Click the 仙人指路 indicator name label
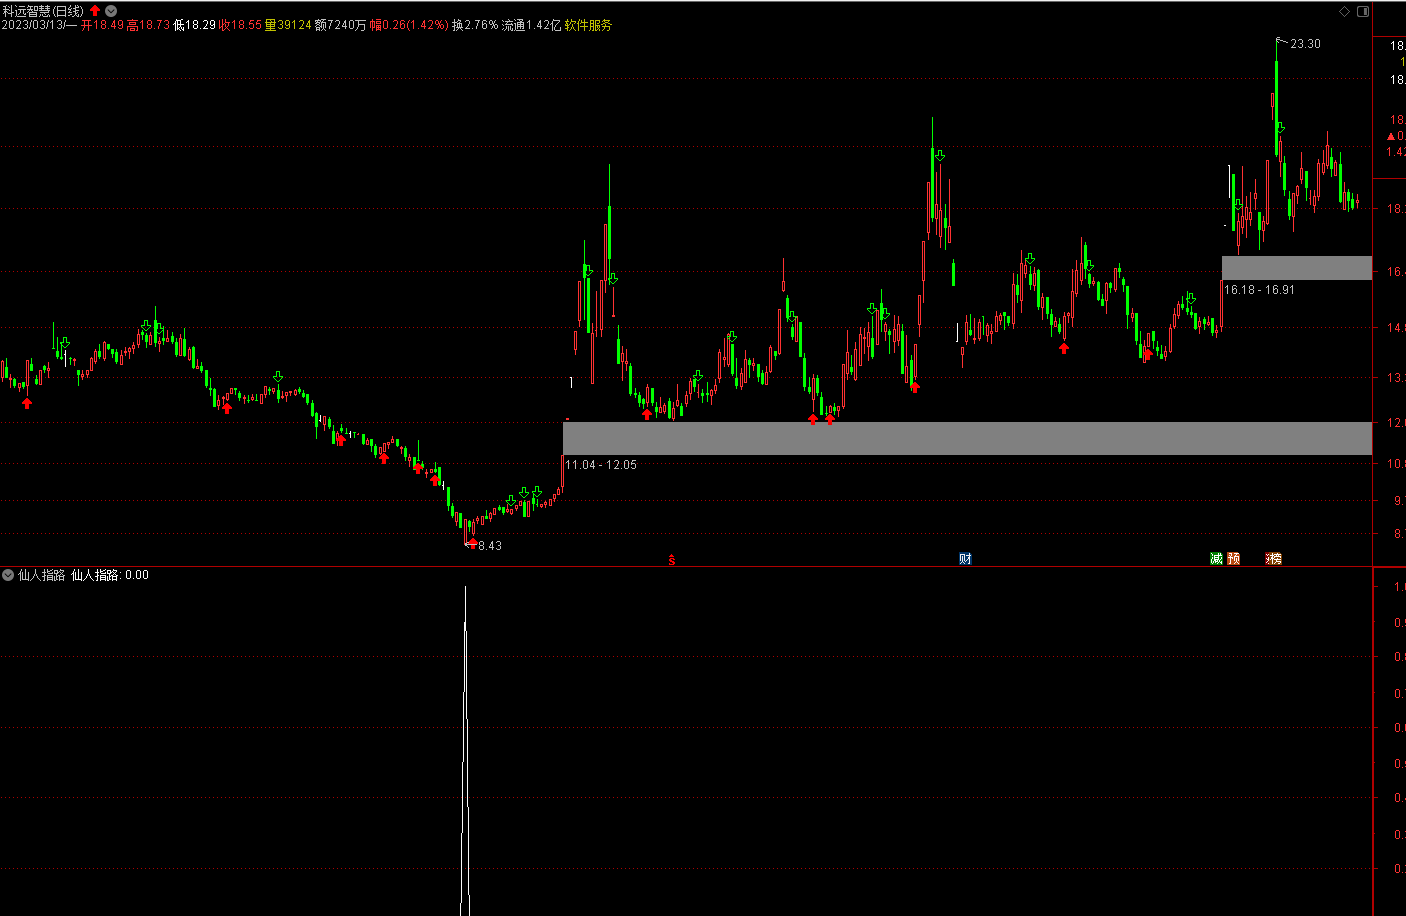 pyautogui.click(x=41, y=575)
